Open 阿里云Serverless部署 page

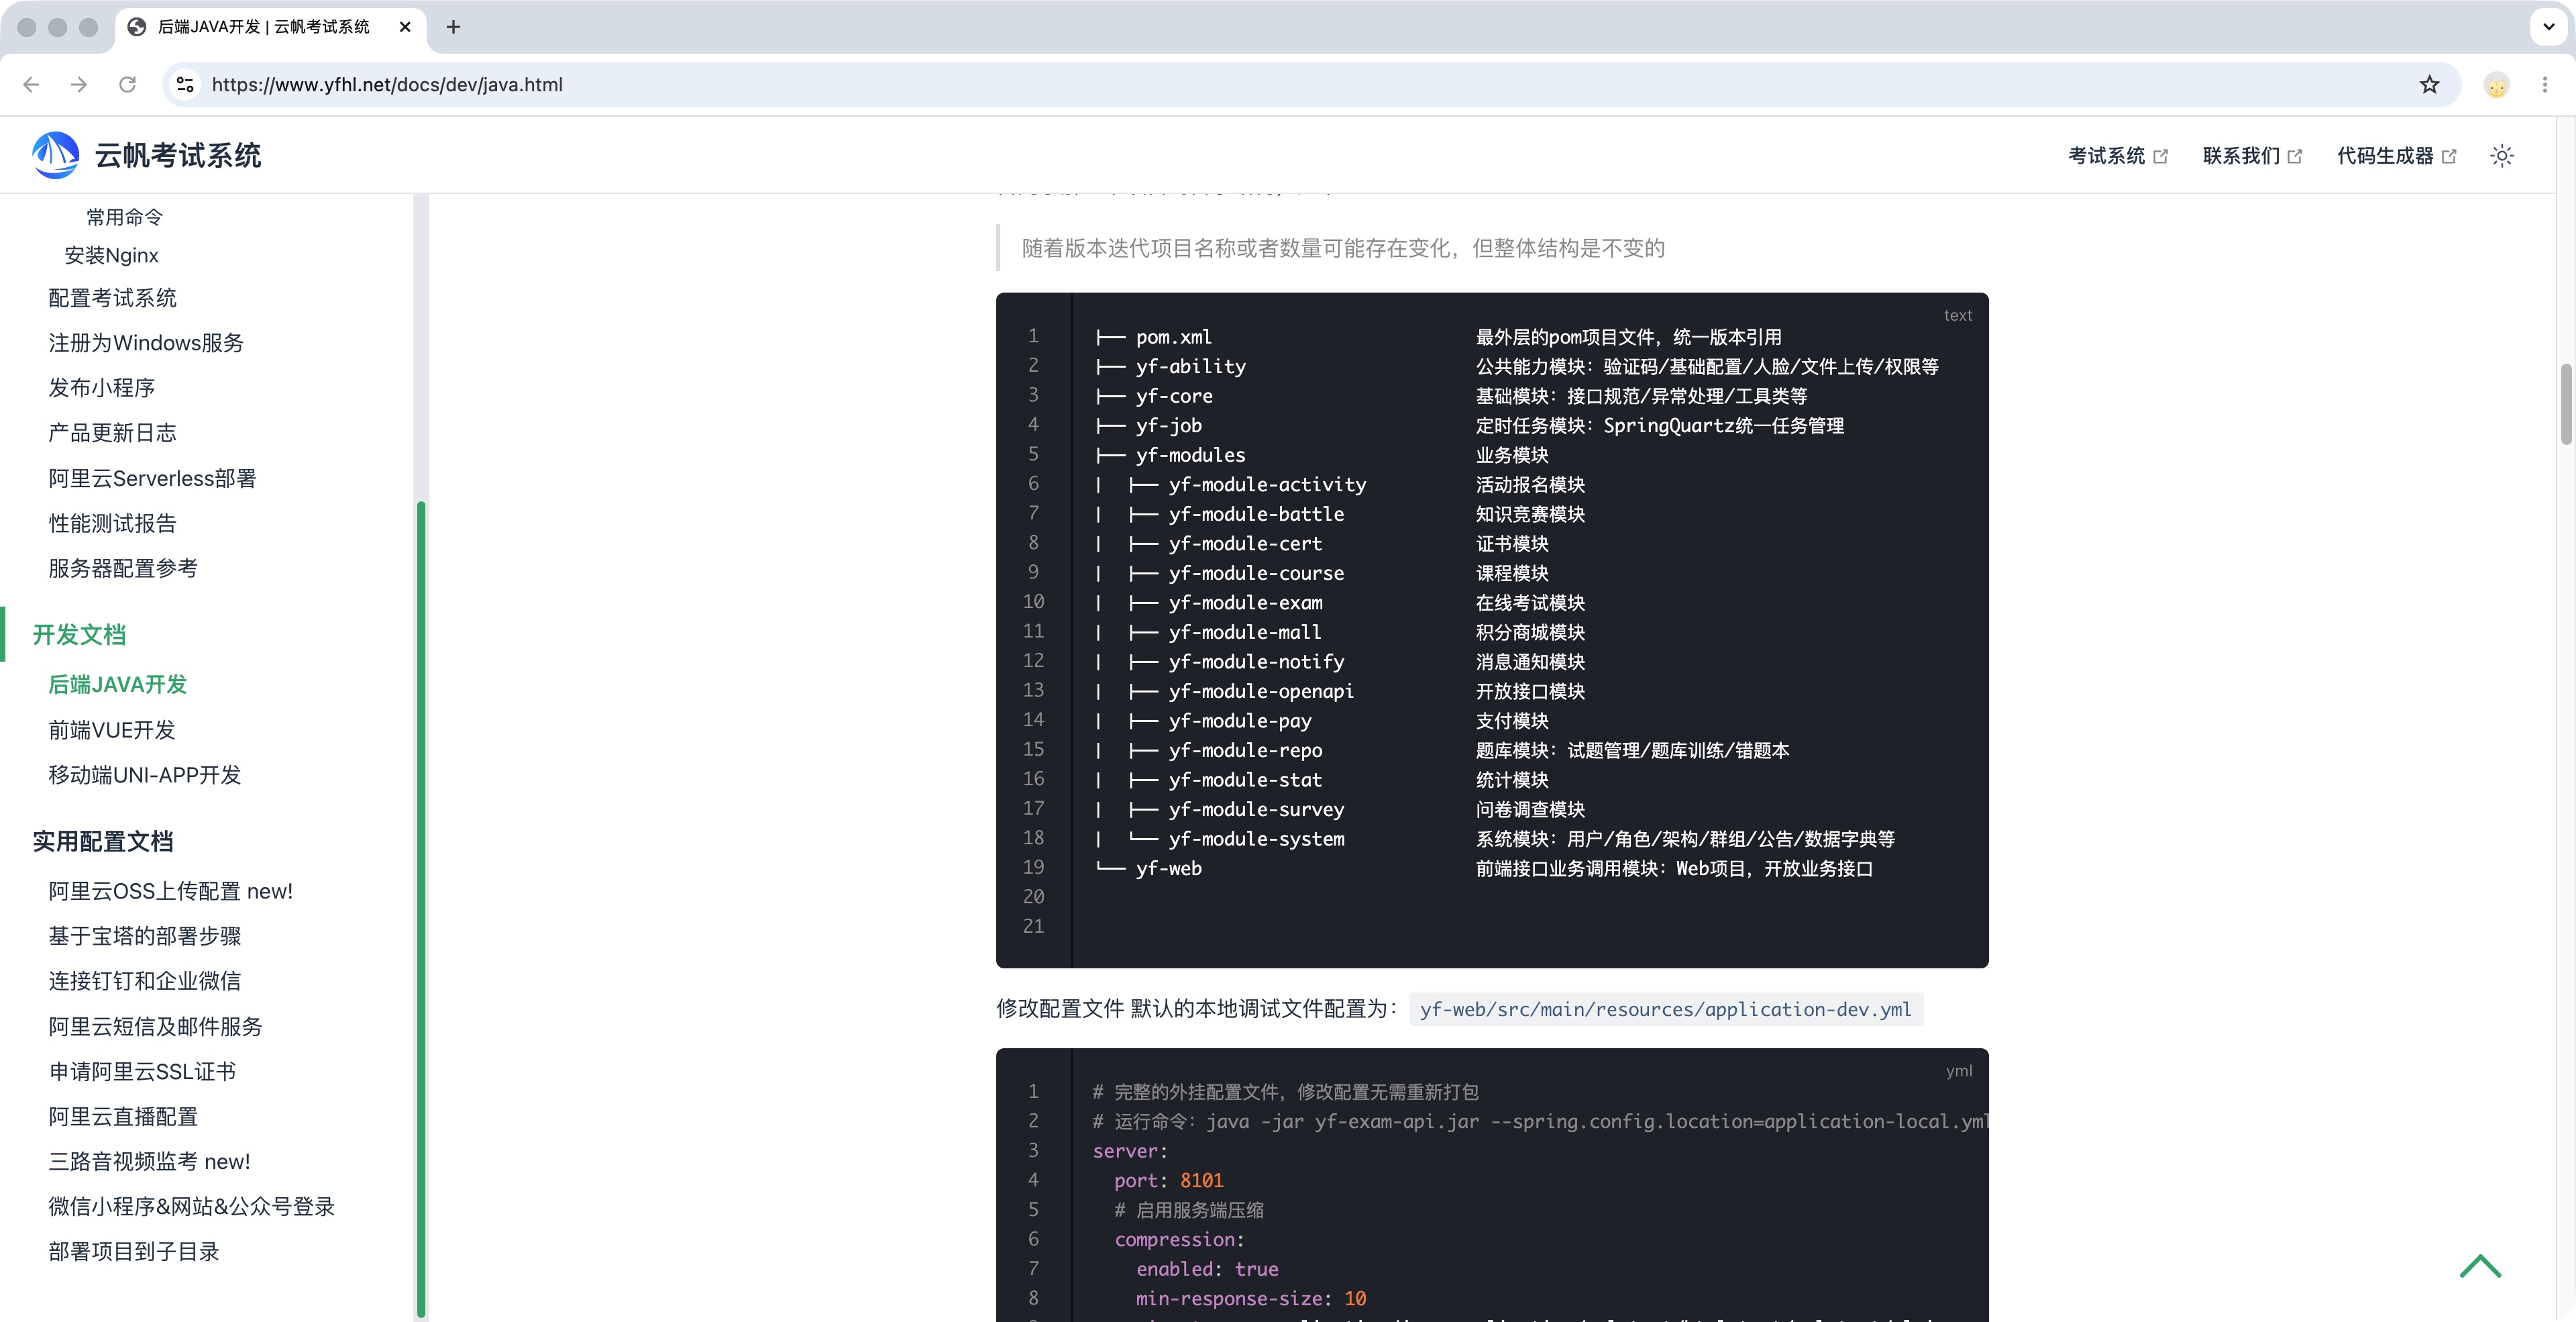point(152,478)
